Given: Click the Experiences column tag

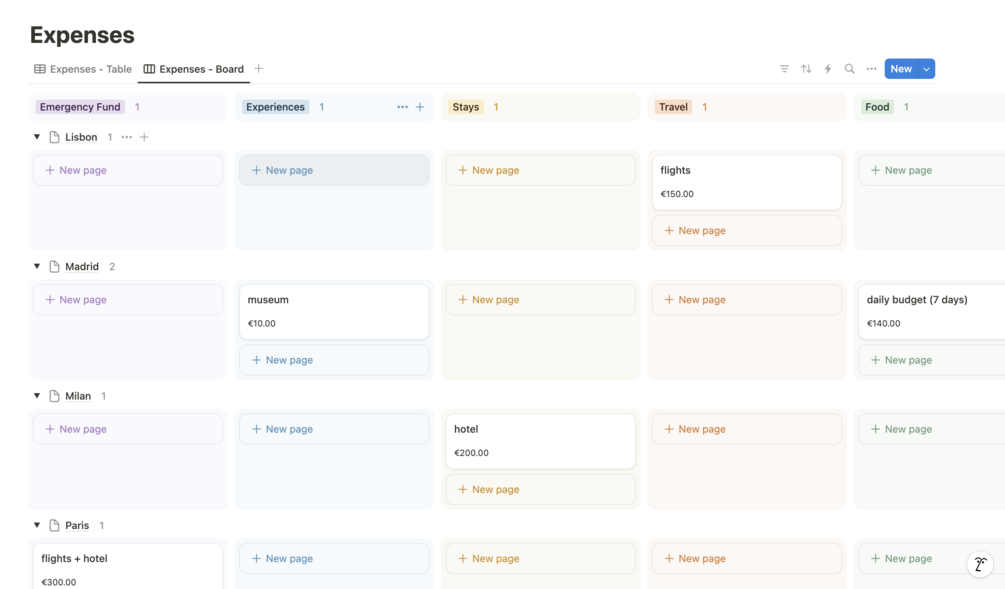Looking at the screenshot, I should click(276, 107).
